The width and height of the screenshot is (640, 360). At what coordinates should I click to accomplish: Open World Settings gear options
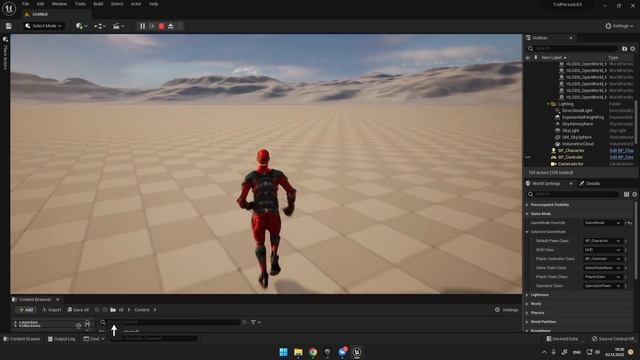coord(634,194)
